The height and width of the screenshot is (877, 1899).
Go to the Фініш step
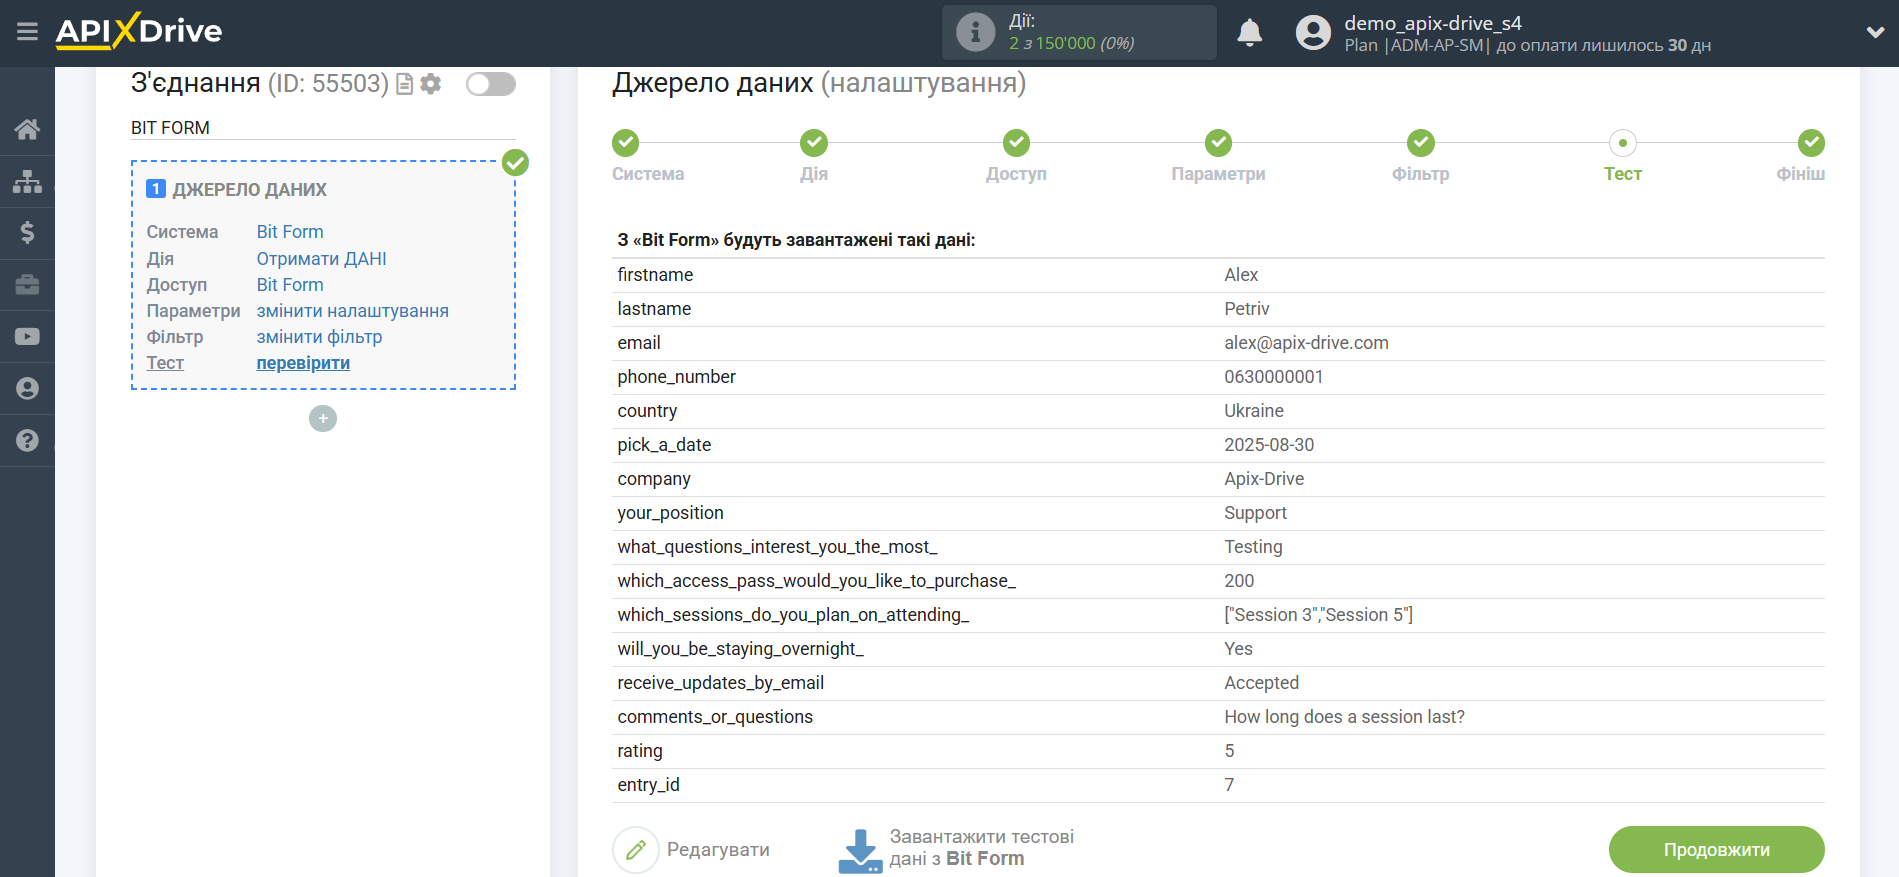pyautogui.click(x=1801, y=157)
